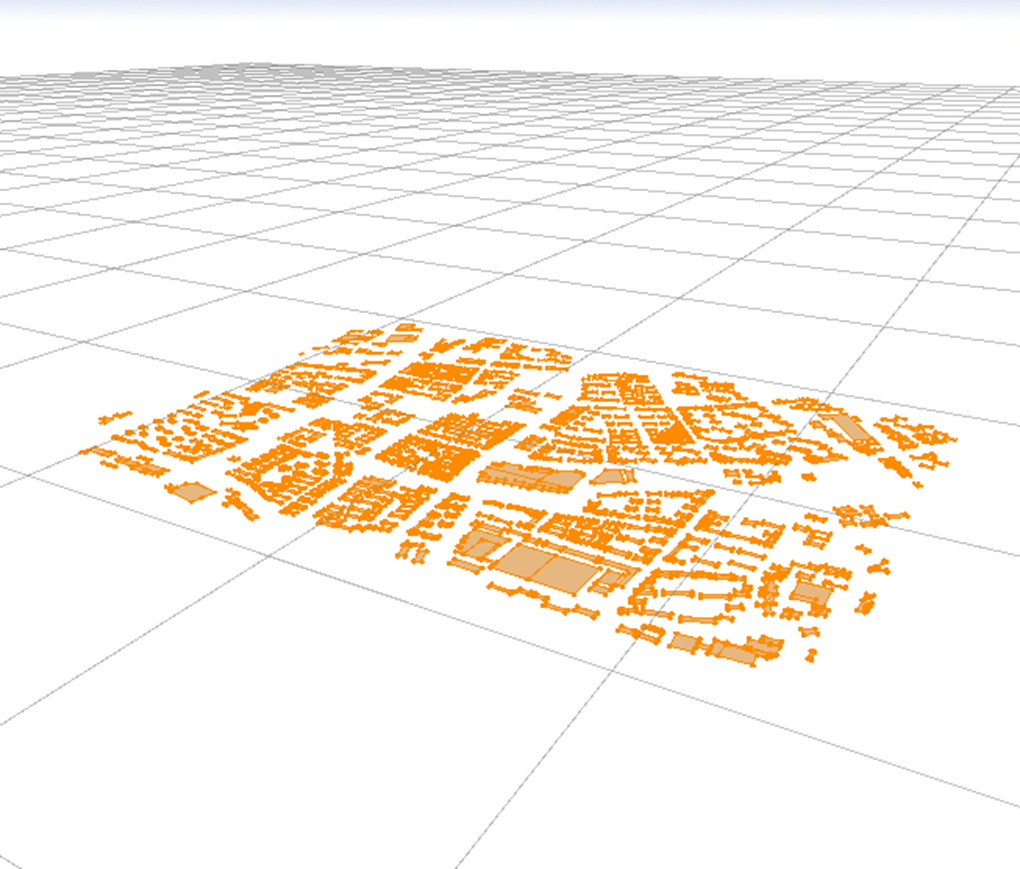This screenshot has width=1020, height=869.
Task: Select the isolated tan square footprint at the far left
Action: 190,491
